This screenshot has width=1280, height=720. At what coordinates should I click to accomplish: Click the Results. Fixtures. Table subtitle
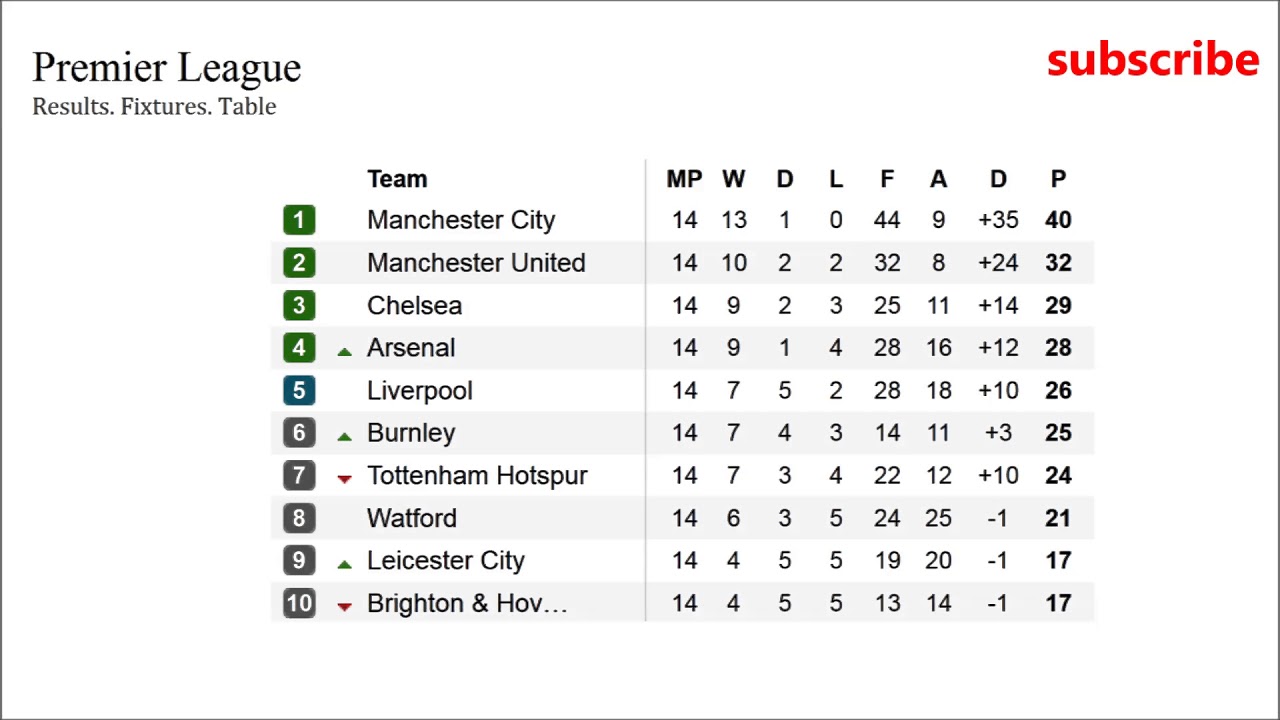point(154,107)
